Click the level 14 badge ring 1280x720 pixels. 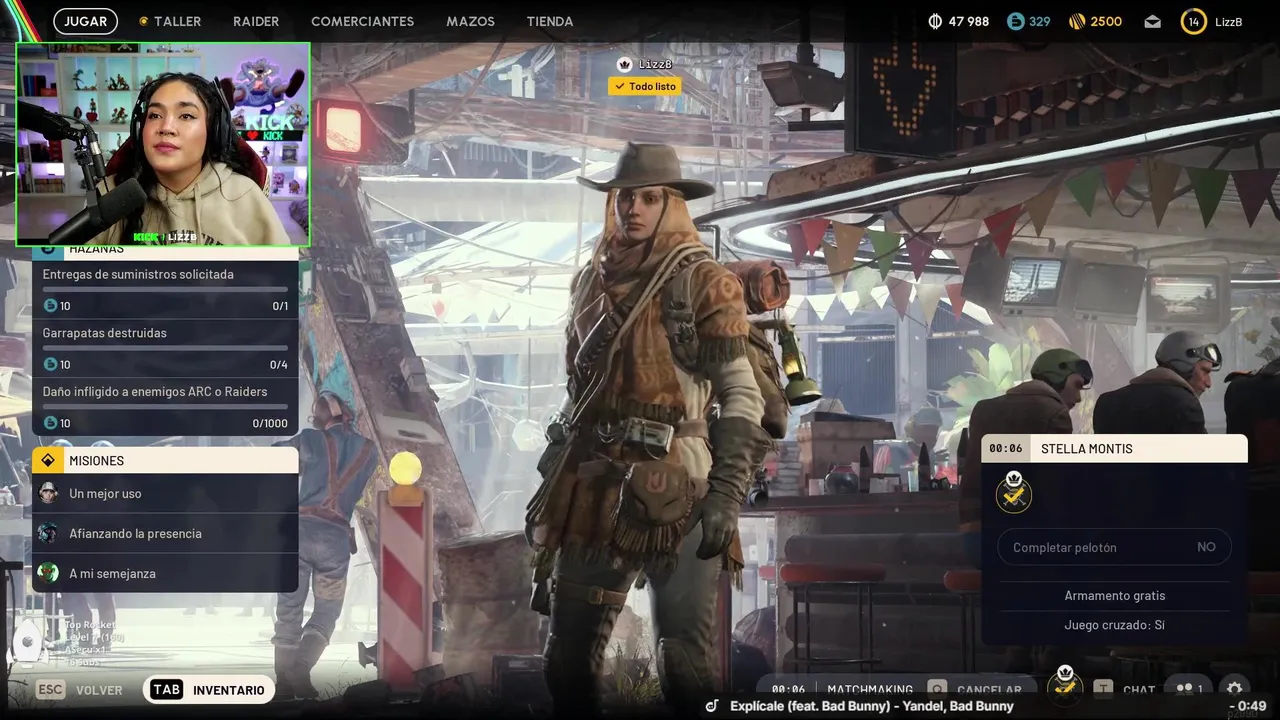(x=1193, y=21)
